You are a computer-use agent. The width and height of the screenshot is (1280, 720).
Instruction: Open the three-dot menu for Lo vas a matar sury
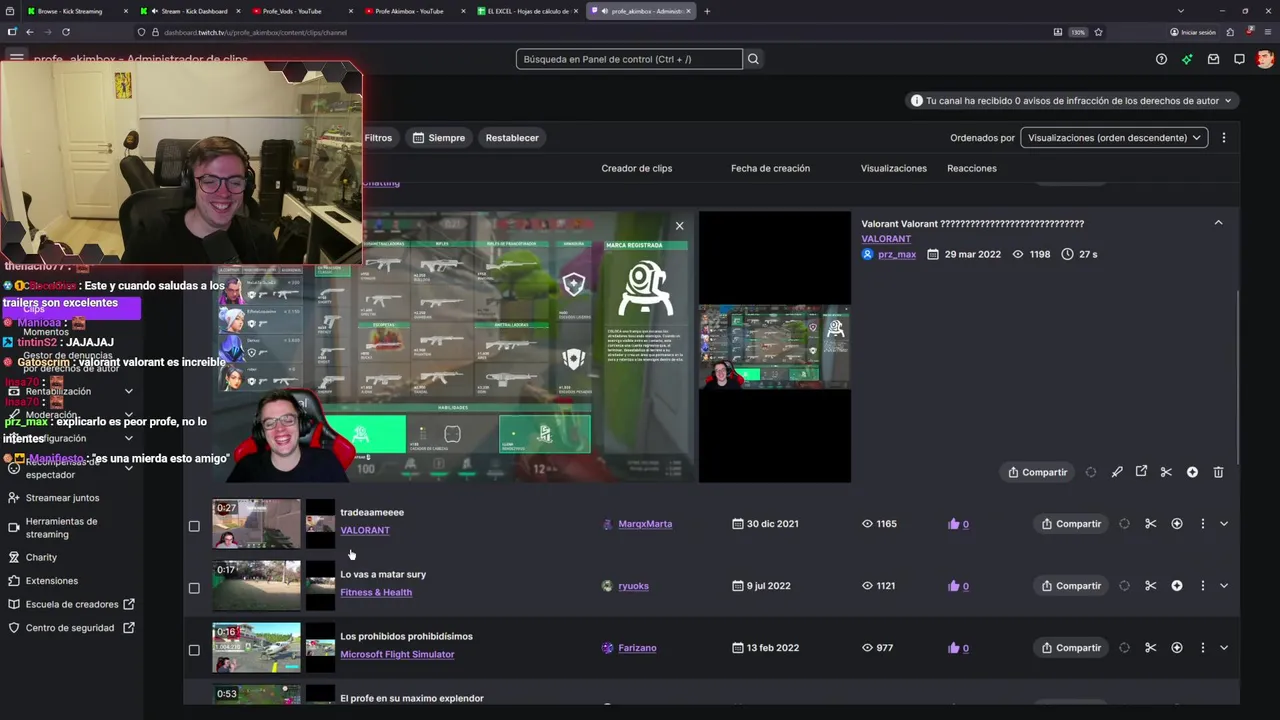tap(1202, 586)
